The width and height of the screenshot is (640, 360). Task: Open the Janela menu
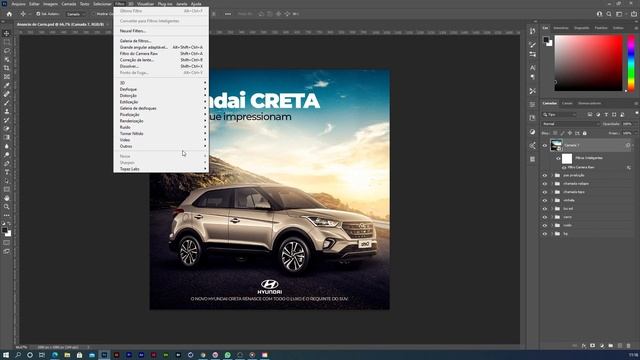(x=182, y=4)
